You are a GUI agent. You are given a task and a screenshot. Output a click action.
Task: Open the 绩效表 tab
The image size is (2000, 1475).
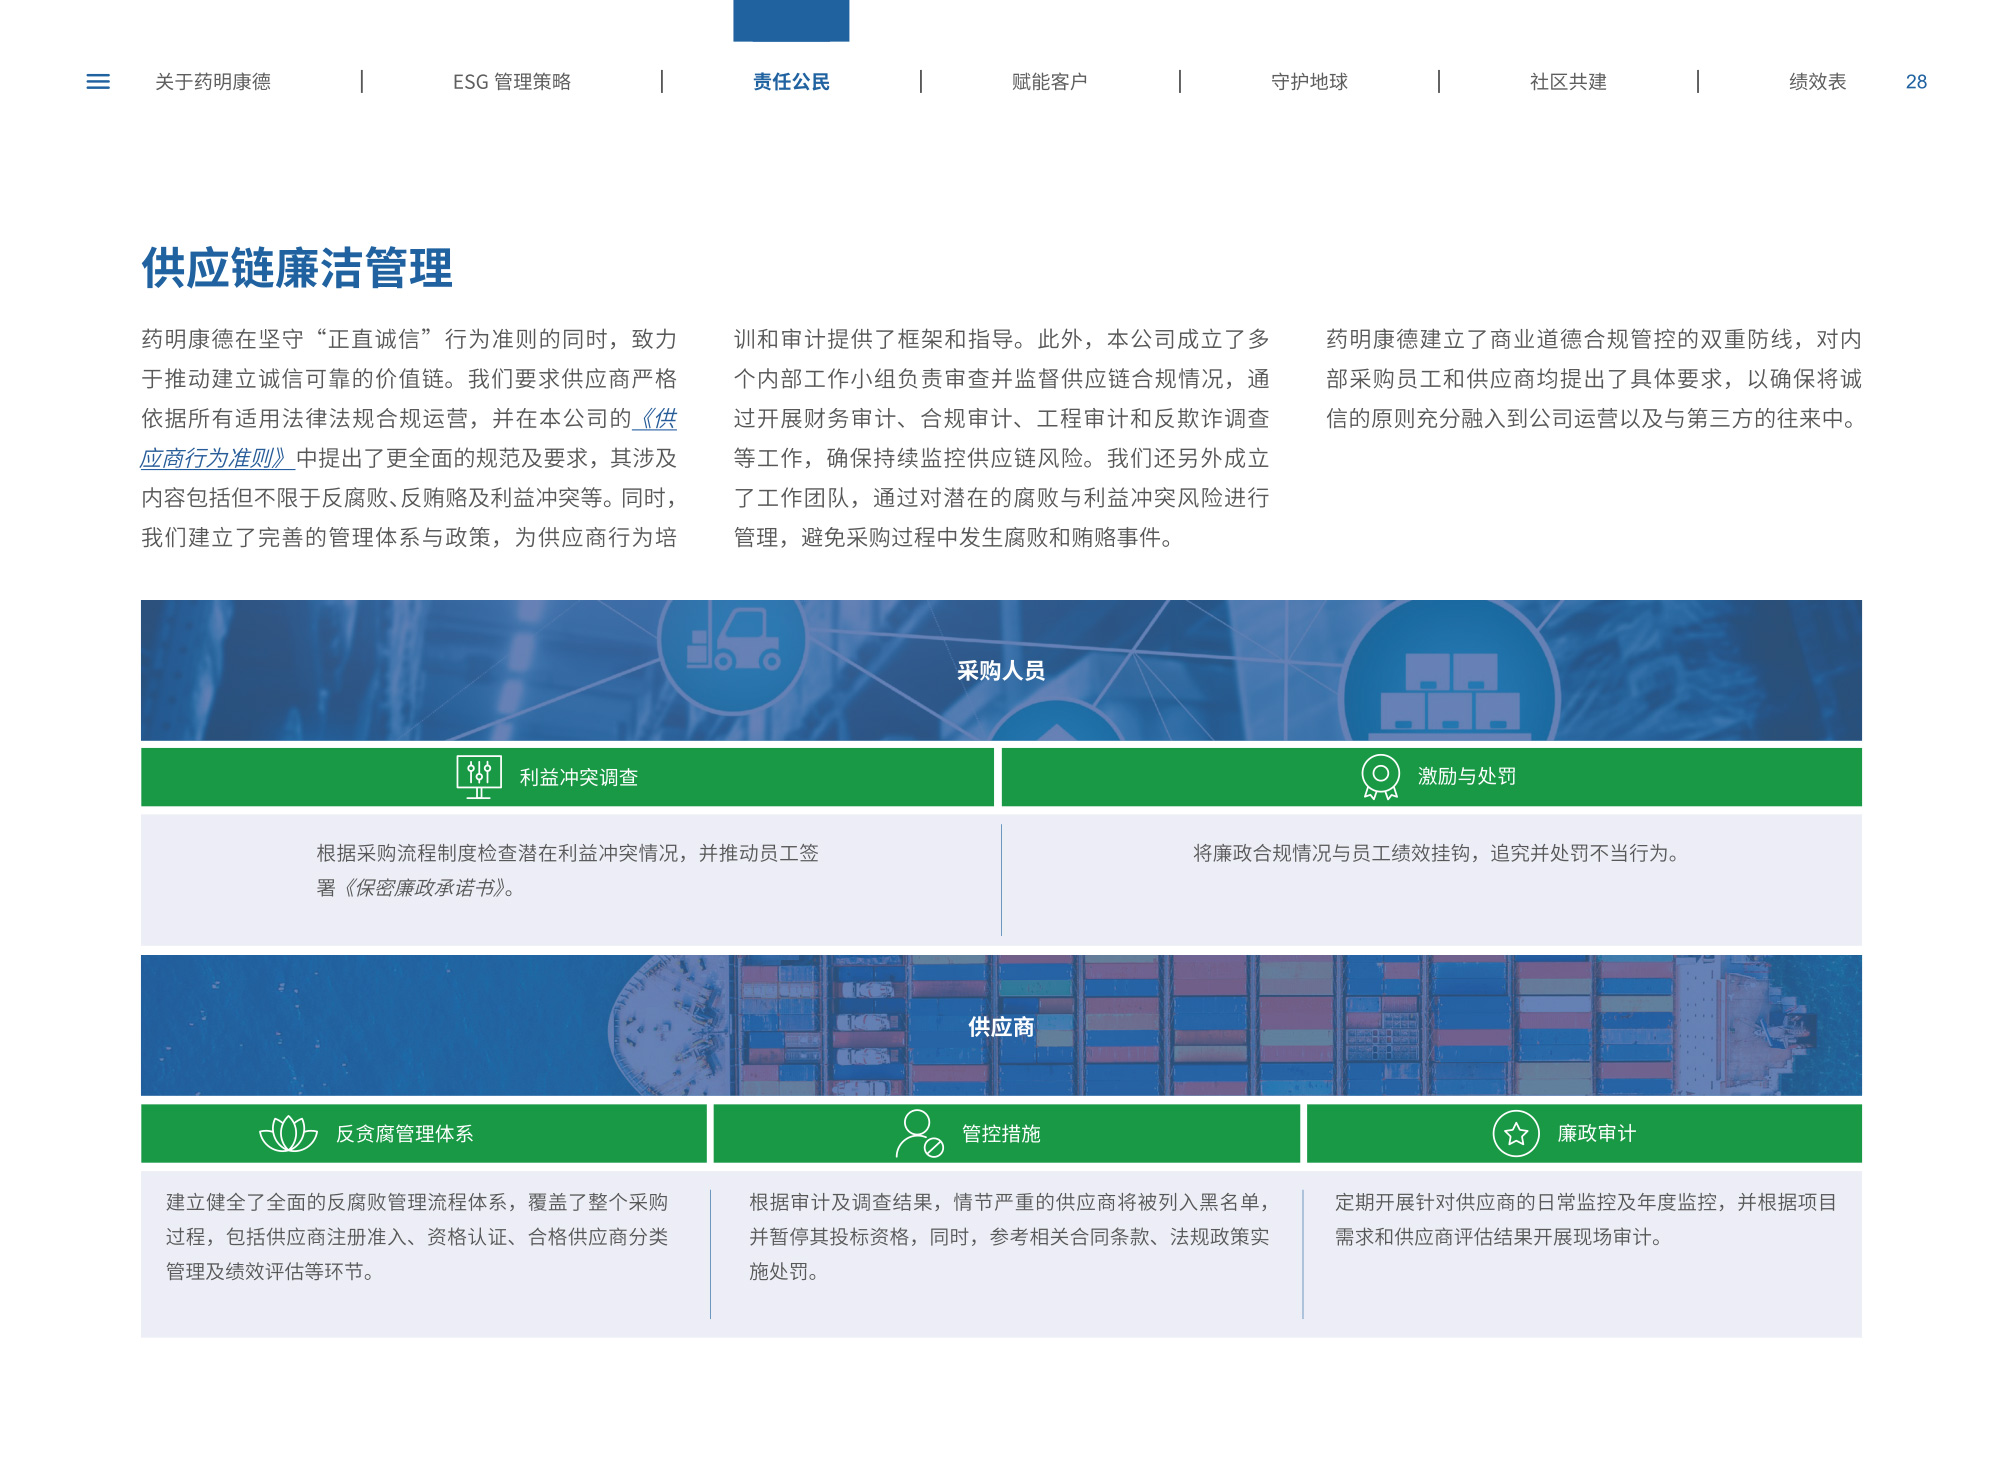tap(1817, 82)
